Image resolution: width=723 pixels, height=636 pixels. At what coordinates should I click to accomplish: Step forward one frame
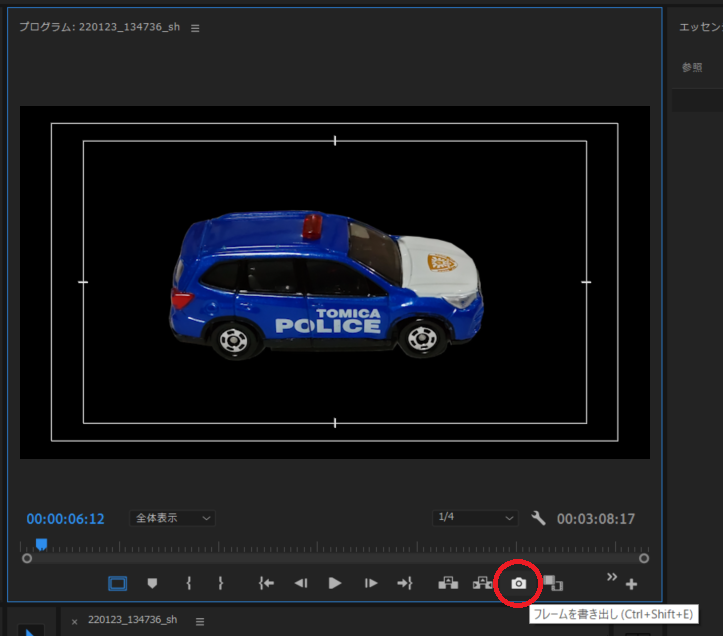(x=371, y=583)
